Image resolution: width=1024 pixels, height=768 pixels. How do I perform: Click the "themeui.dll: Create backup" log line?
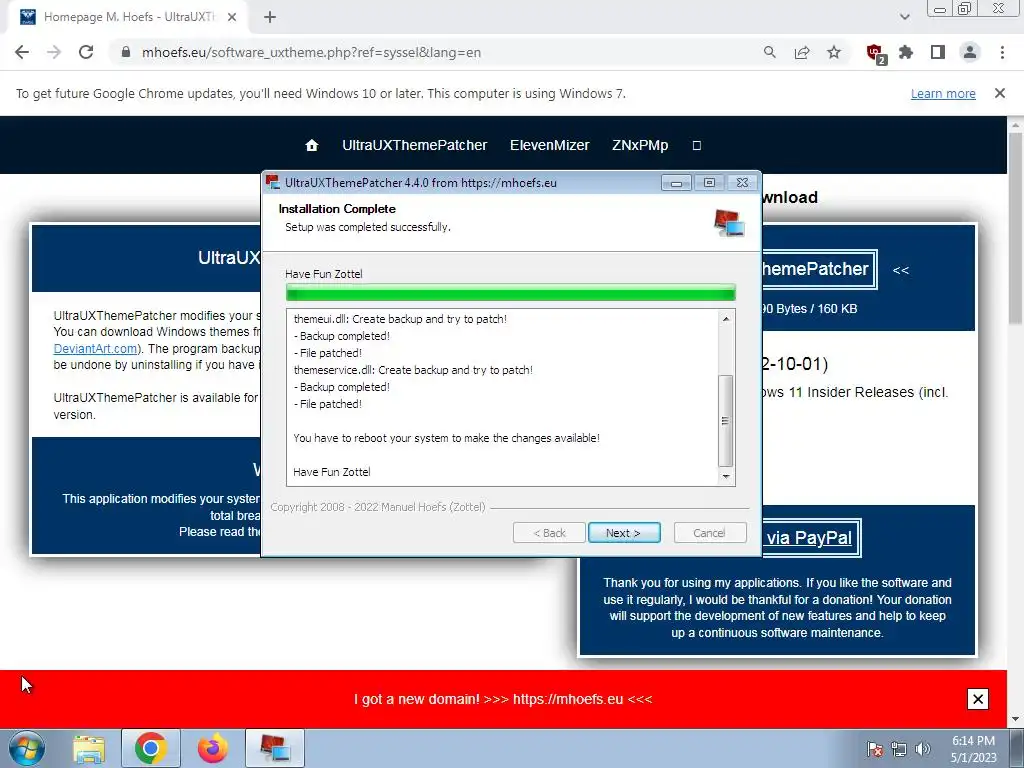pyautogui.click(x=400, y=319)
